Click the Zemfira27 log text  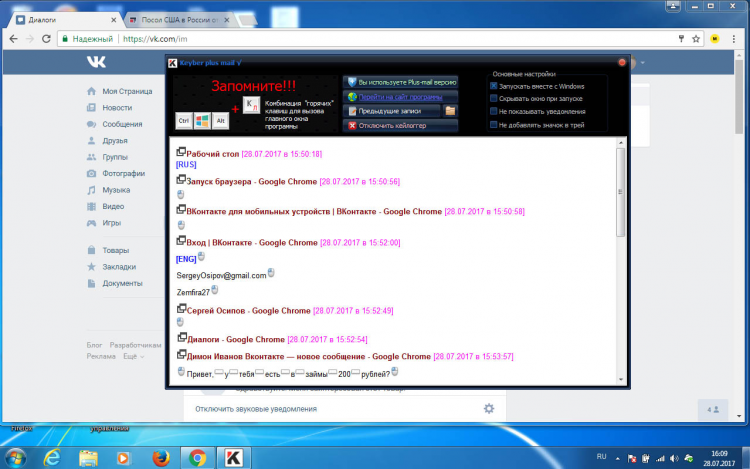click(x=193, y=292)
